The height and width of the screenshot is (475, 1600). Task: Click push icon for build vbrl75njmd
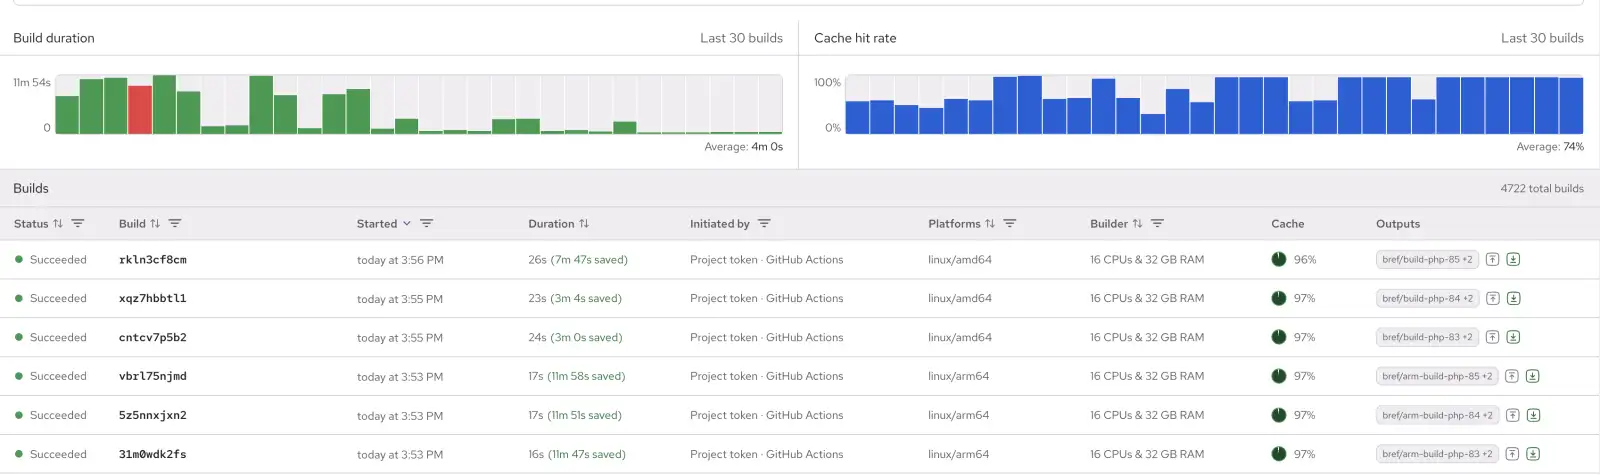[1512, 376]
